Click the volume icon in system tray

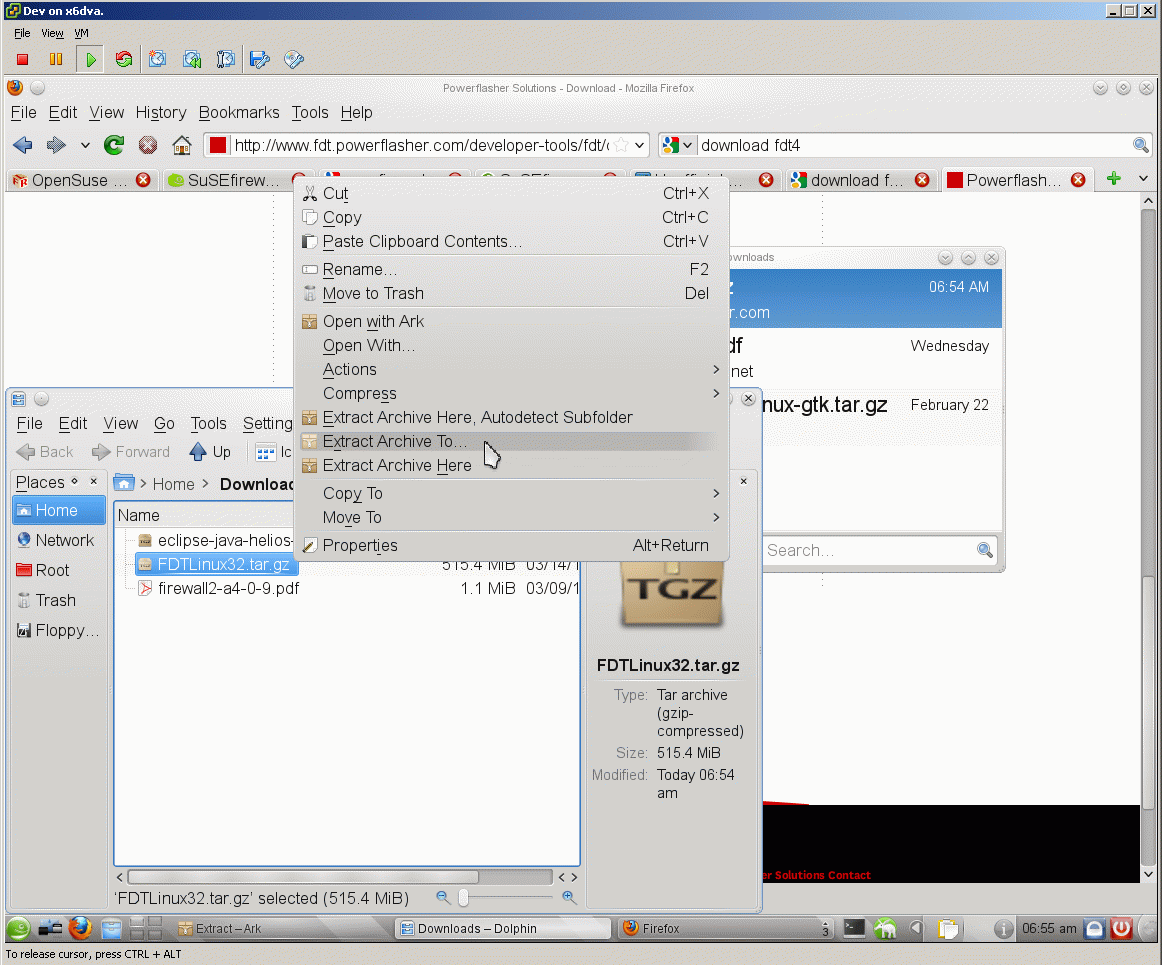point(917,928)
